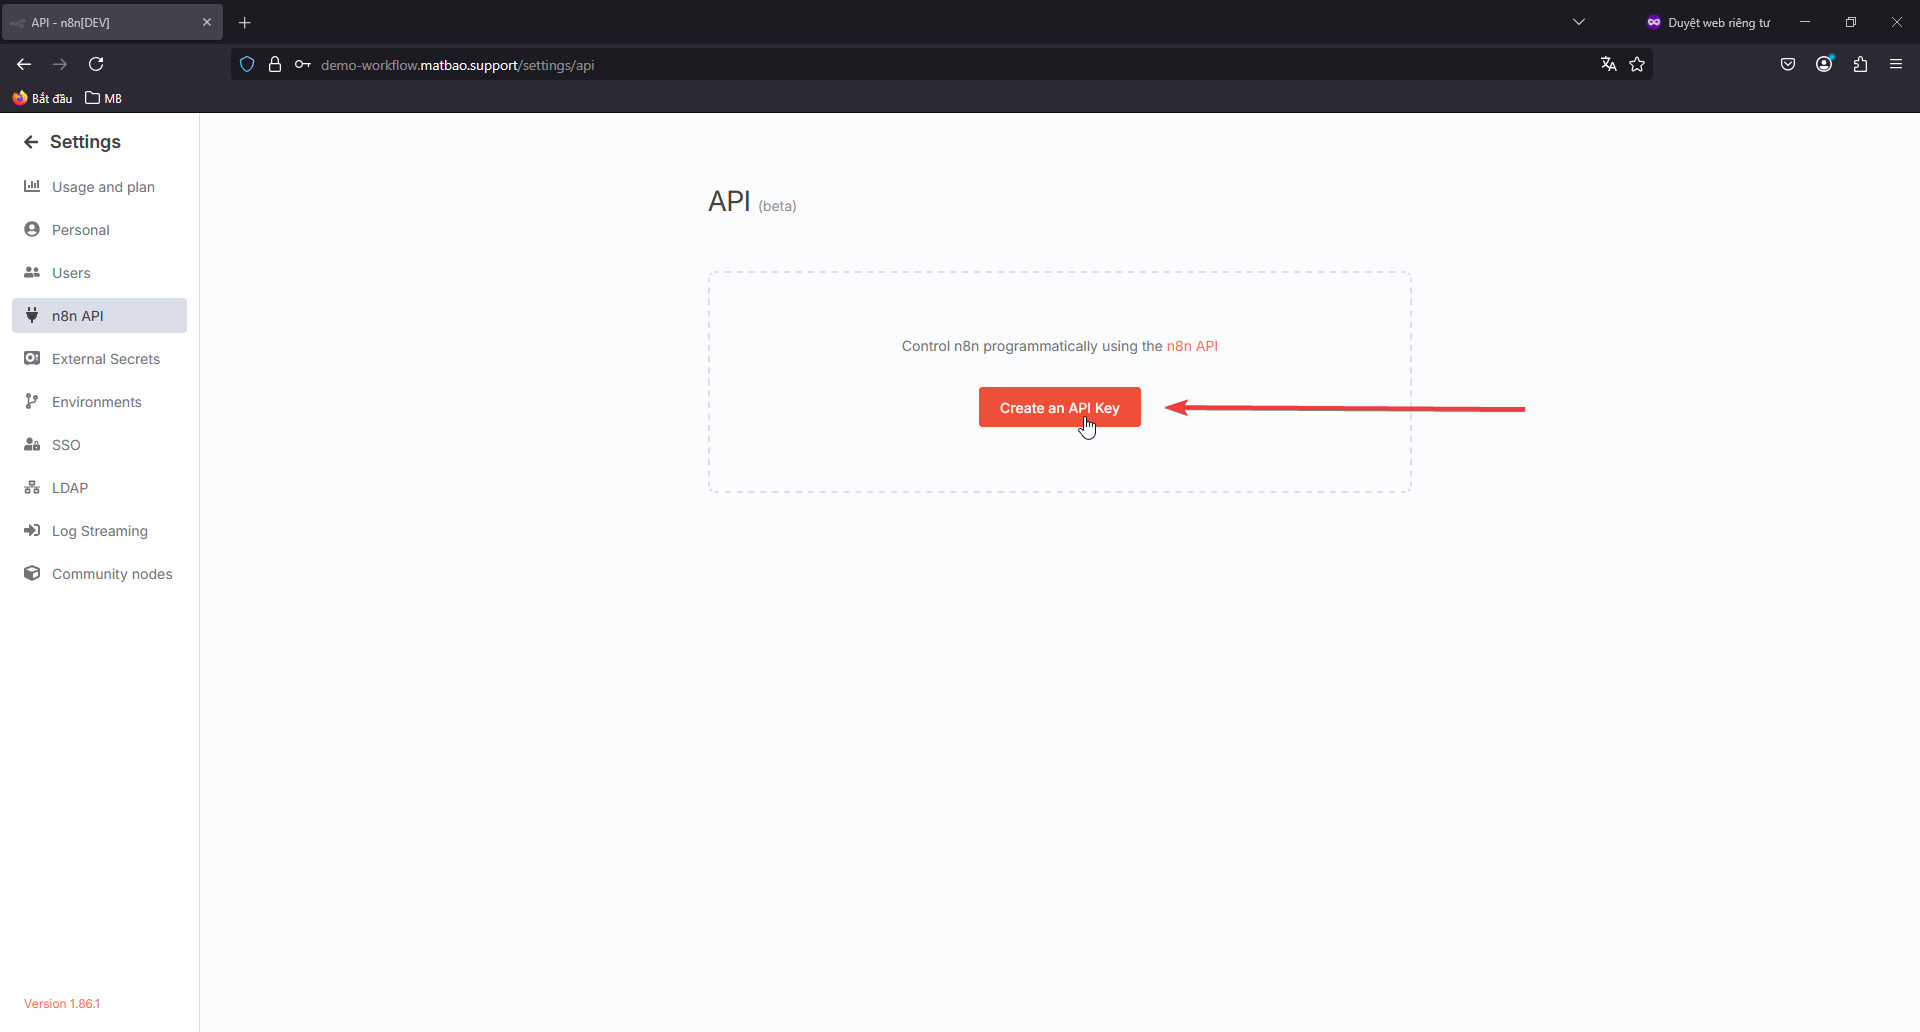This screenshot has height=1032, width=1920.
Task: Open Community nodes settings
Action: click(x=99, y=574)
